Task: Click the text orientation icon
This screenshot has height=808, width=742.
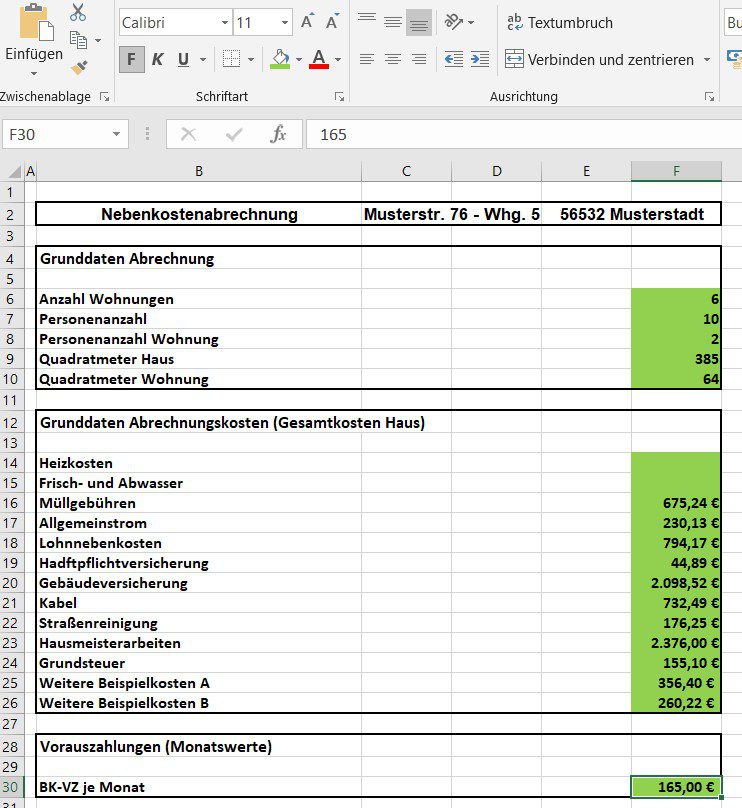Action: [454, 22]
